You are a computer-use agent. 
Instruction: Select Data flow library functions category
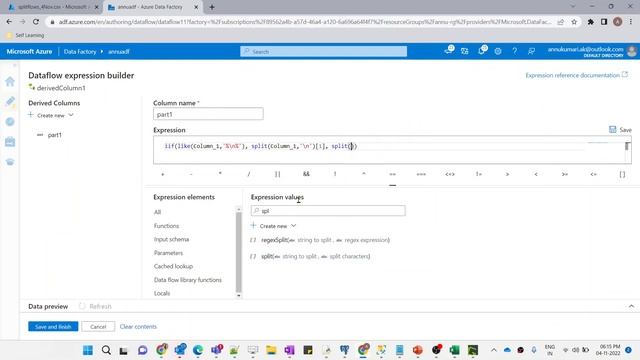click(188, 280)
